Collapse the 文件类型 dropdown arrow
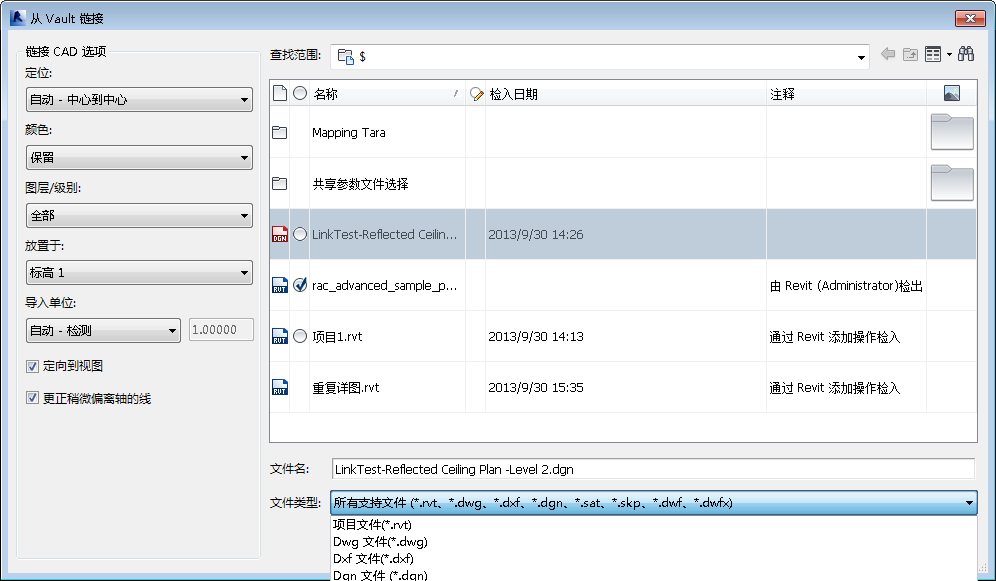The width and height of the screenshot is (996, 581). [x=969, y=503]
